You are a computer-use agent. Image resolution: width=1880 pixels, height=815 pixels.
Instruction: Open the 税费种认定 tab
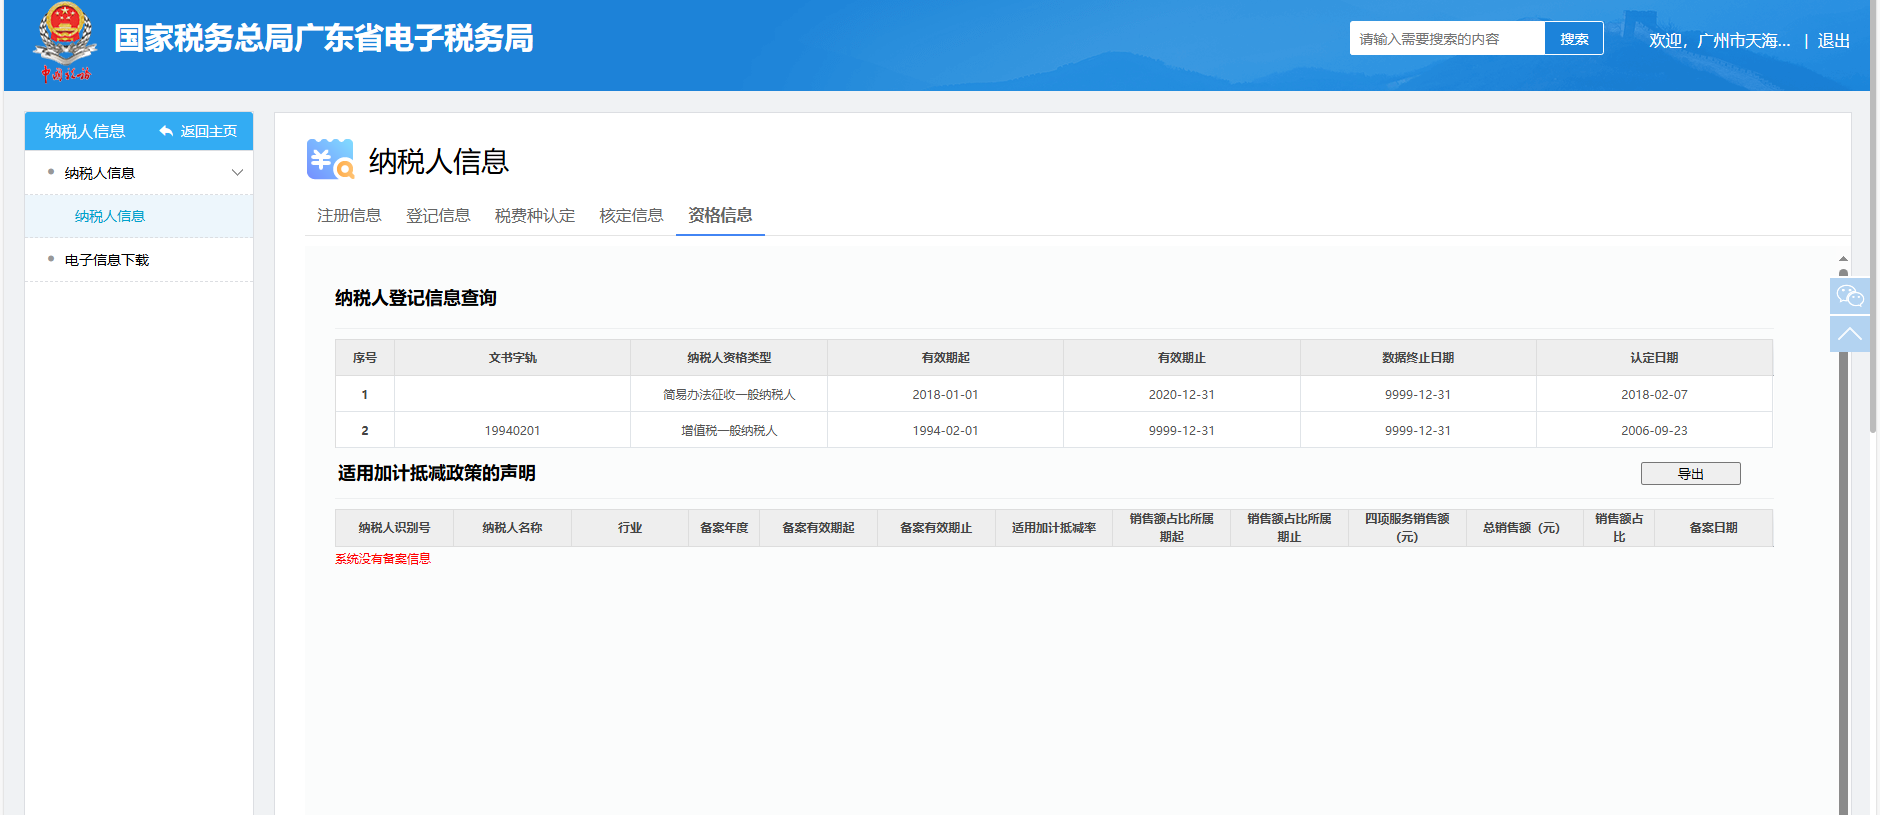535,215
